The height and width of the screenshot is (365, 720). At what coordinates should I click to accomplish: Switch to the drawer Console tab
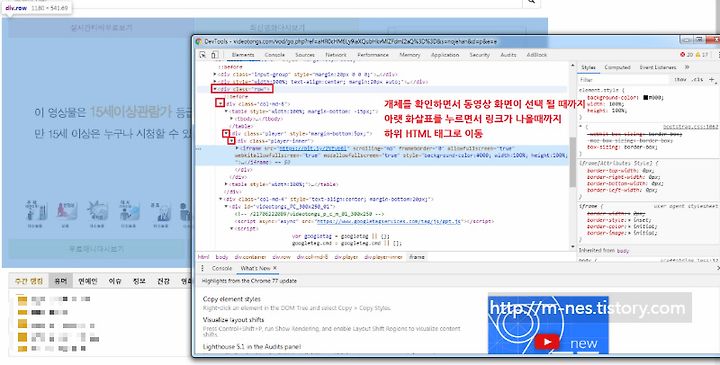pos(222,268)
